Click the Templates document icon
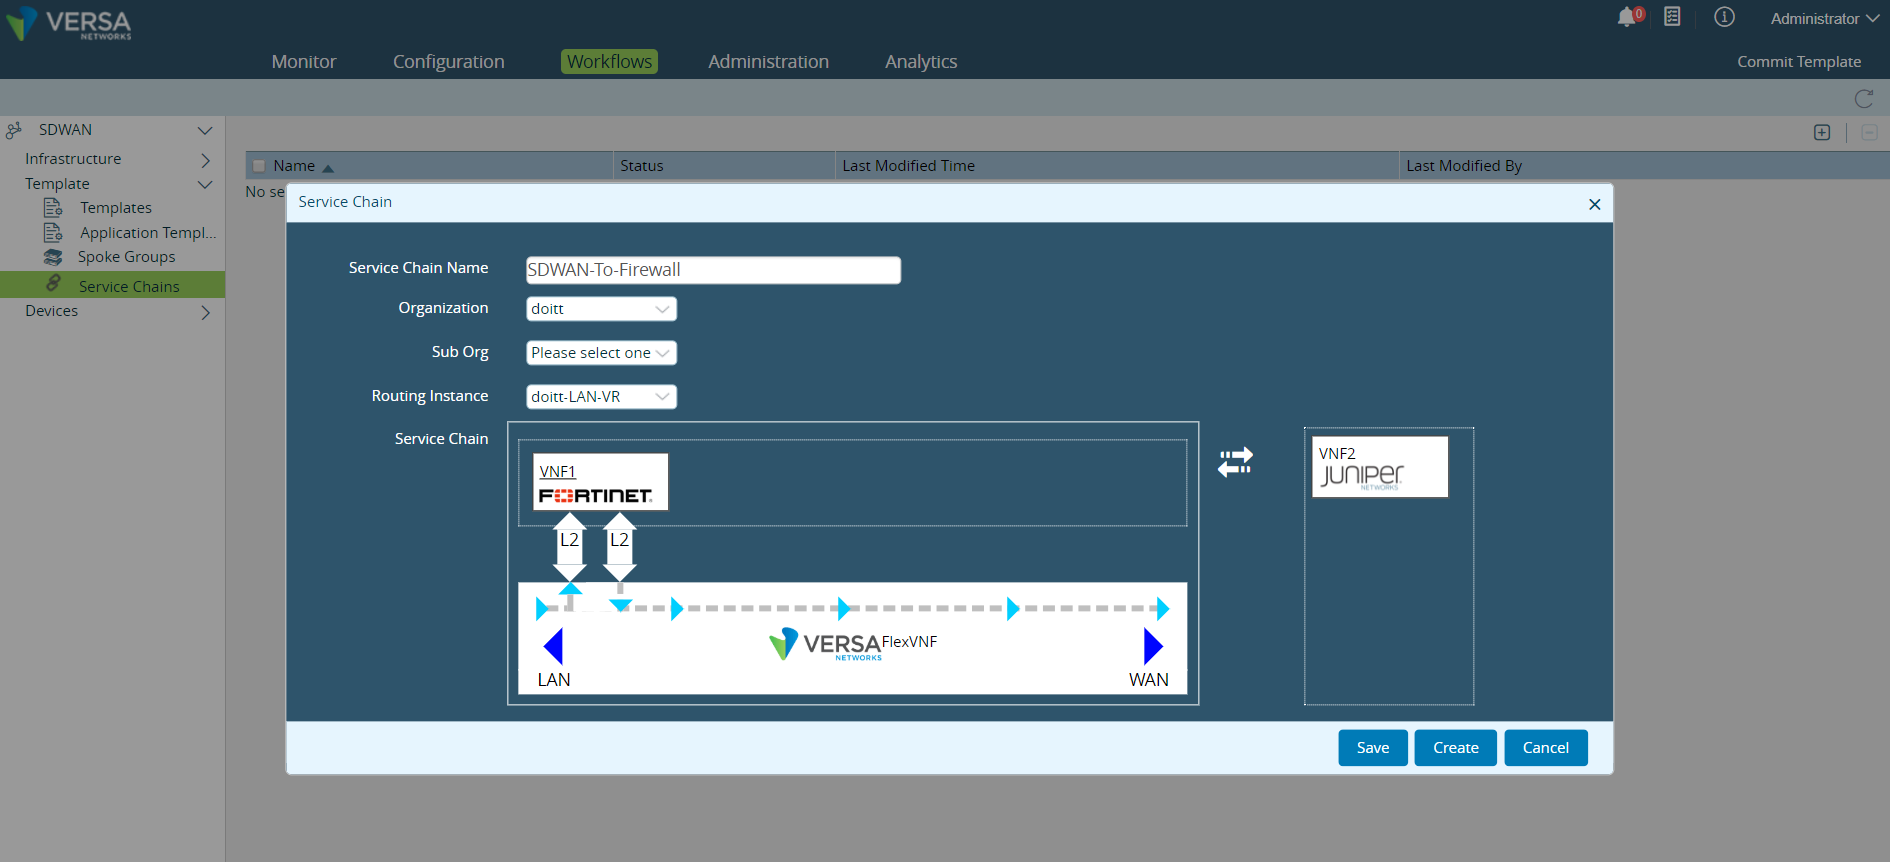This screenshot has height=862, width=1890. tap(53, 207)
